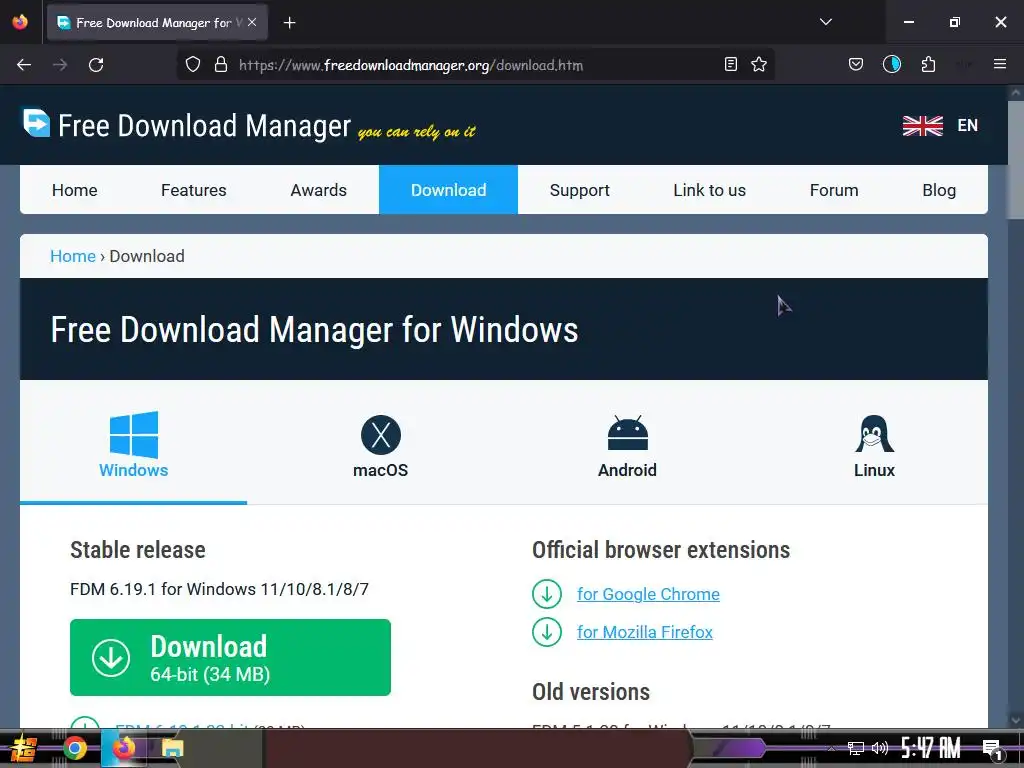Click the Official browser extensions heading
Screen dimensions: 1024x768
click(x=661, y=550)
